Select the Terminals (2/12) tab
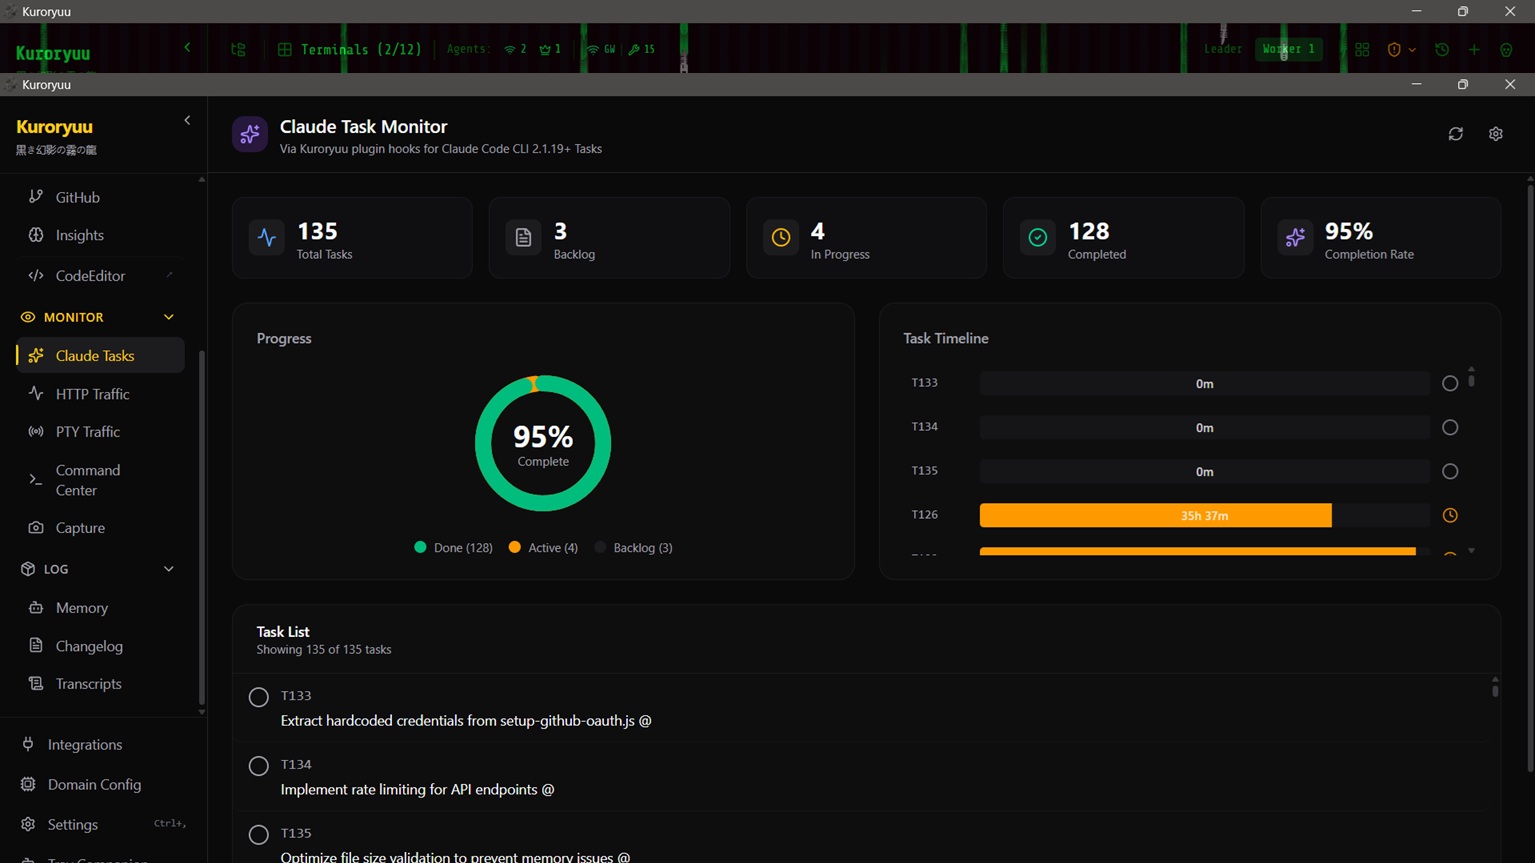The height and width of the screenshot is (863, 1535). [x=350, y=49]
